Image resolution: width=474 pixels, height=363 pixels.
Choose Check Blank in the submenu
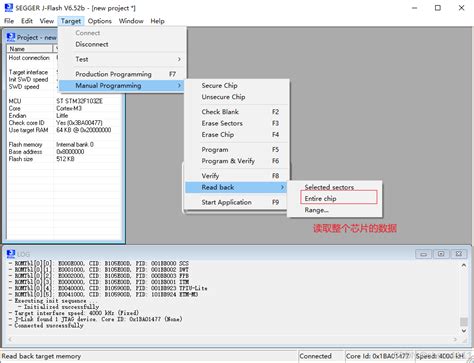(x=237, y=112)
